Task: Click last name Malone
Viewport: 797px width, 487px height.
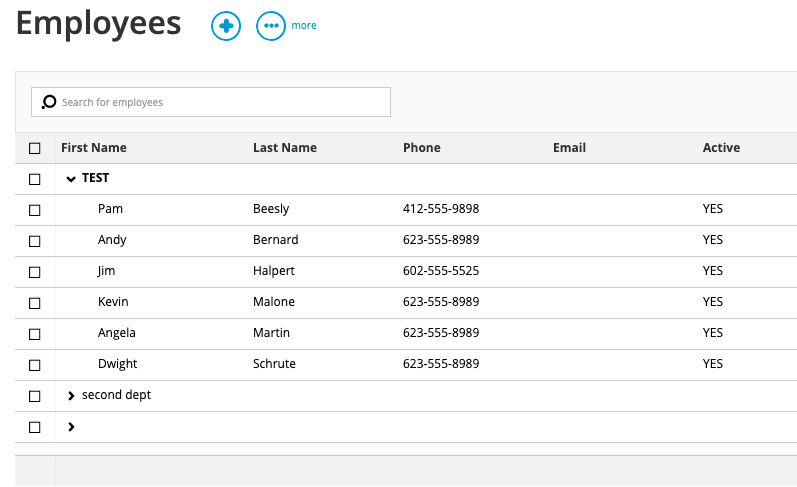Action: [x=274, y=301]
